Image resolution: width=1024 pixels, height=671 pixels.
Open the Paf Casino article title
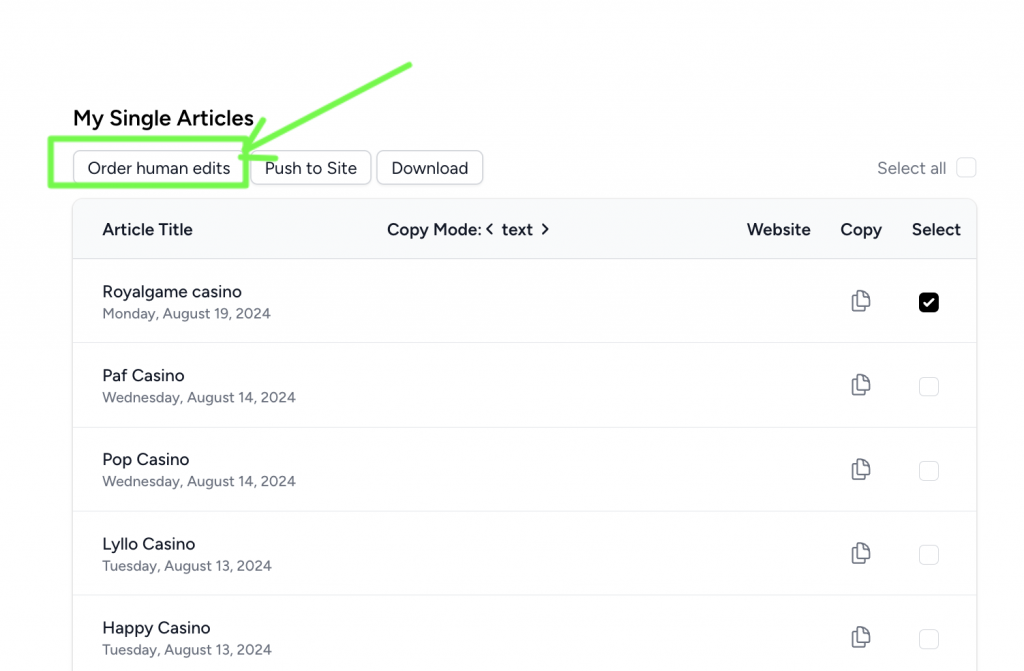coord(143,375)
